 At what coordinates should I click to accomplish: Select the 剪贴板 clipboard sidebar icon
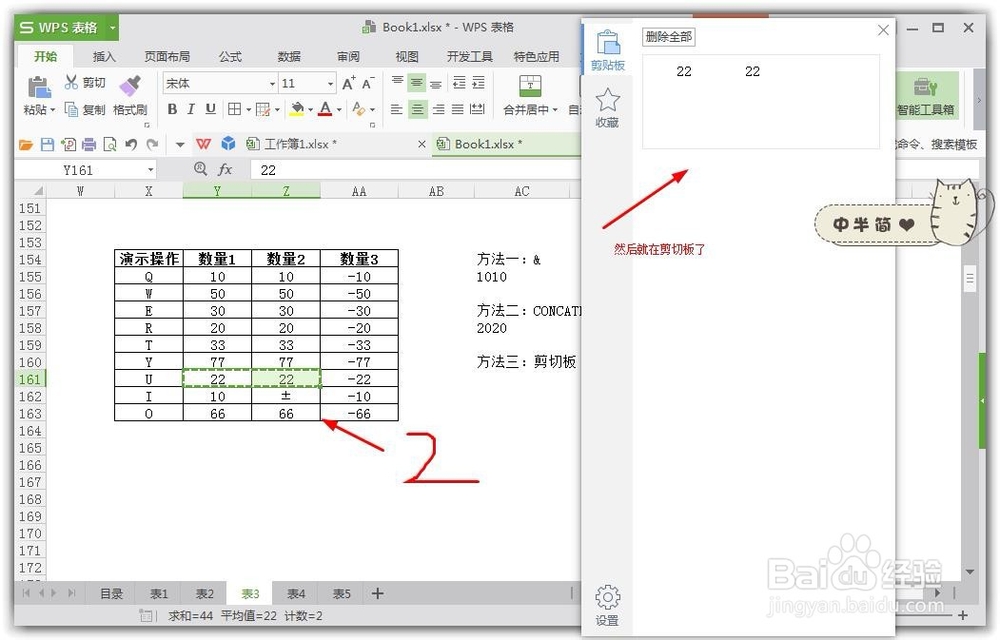click(x=607, y=48)
